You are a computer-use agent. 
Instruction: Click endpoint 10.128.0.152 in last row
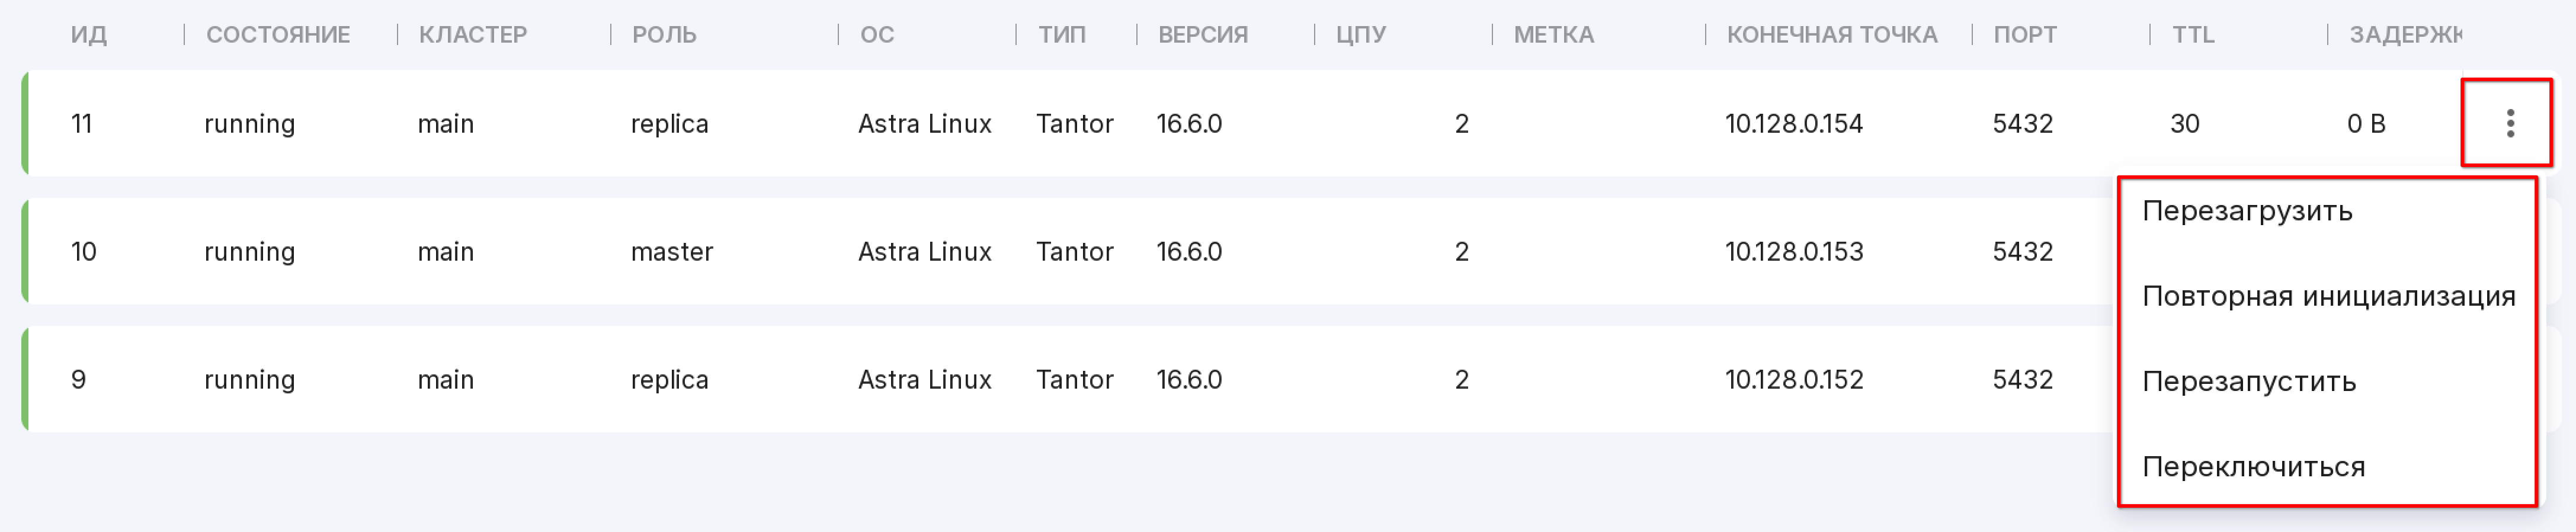click(1794, 380)
